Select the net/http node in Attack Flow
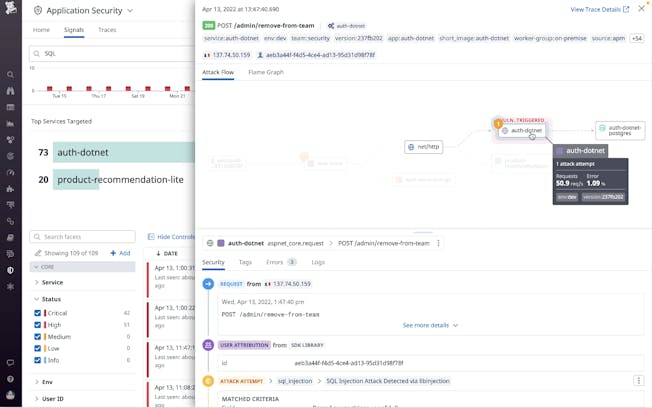Screen dimensions: 652x408 click(x=423, y=147)
